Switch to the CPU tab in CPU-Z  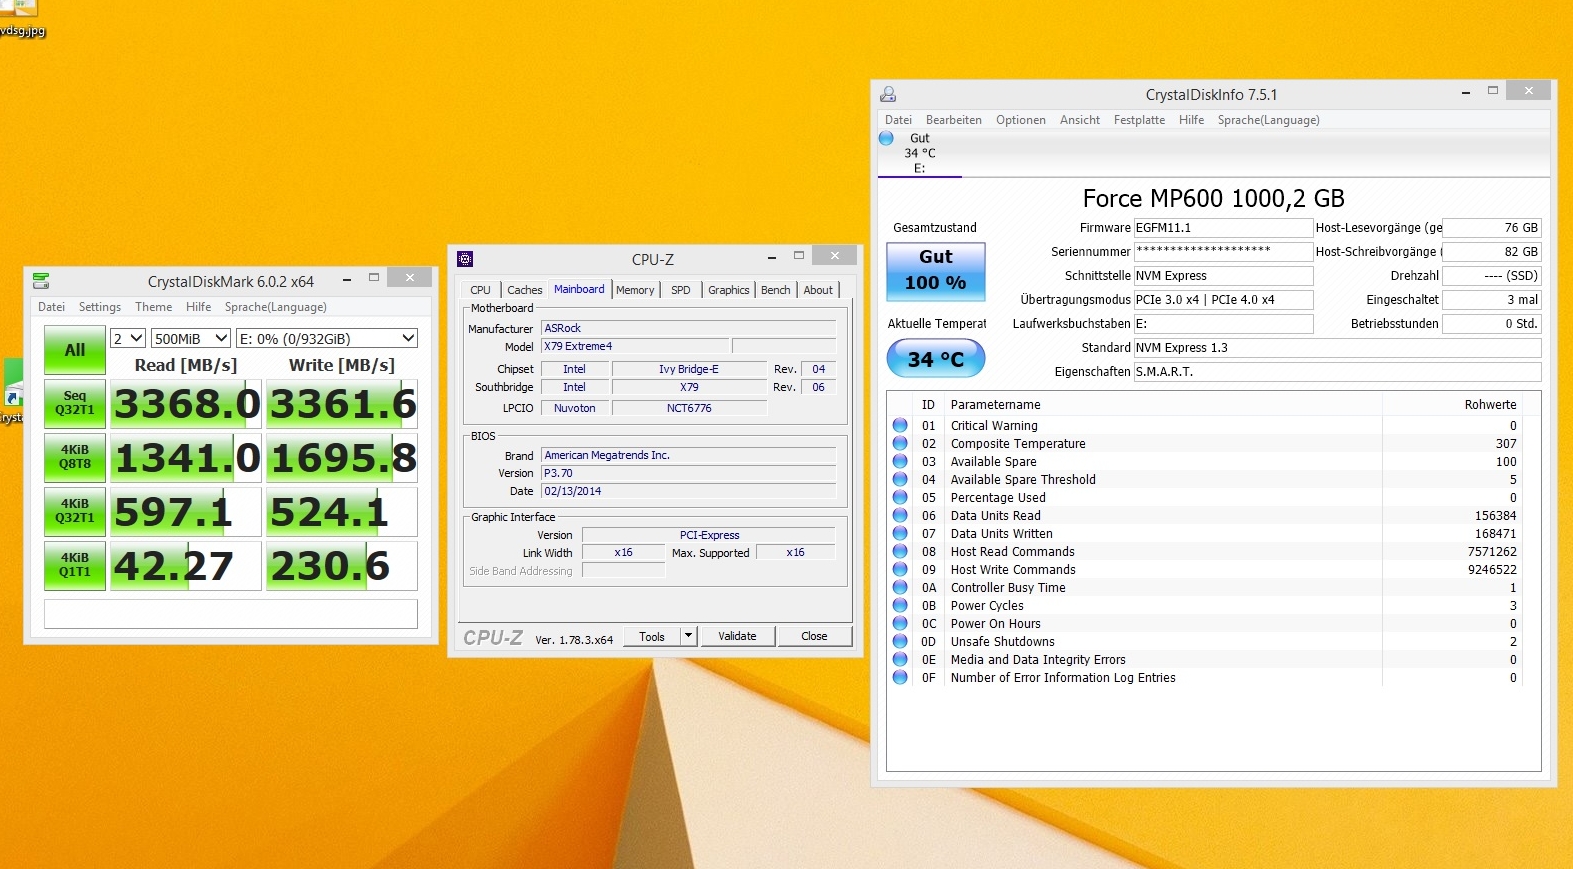(x=481, y=290)
